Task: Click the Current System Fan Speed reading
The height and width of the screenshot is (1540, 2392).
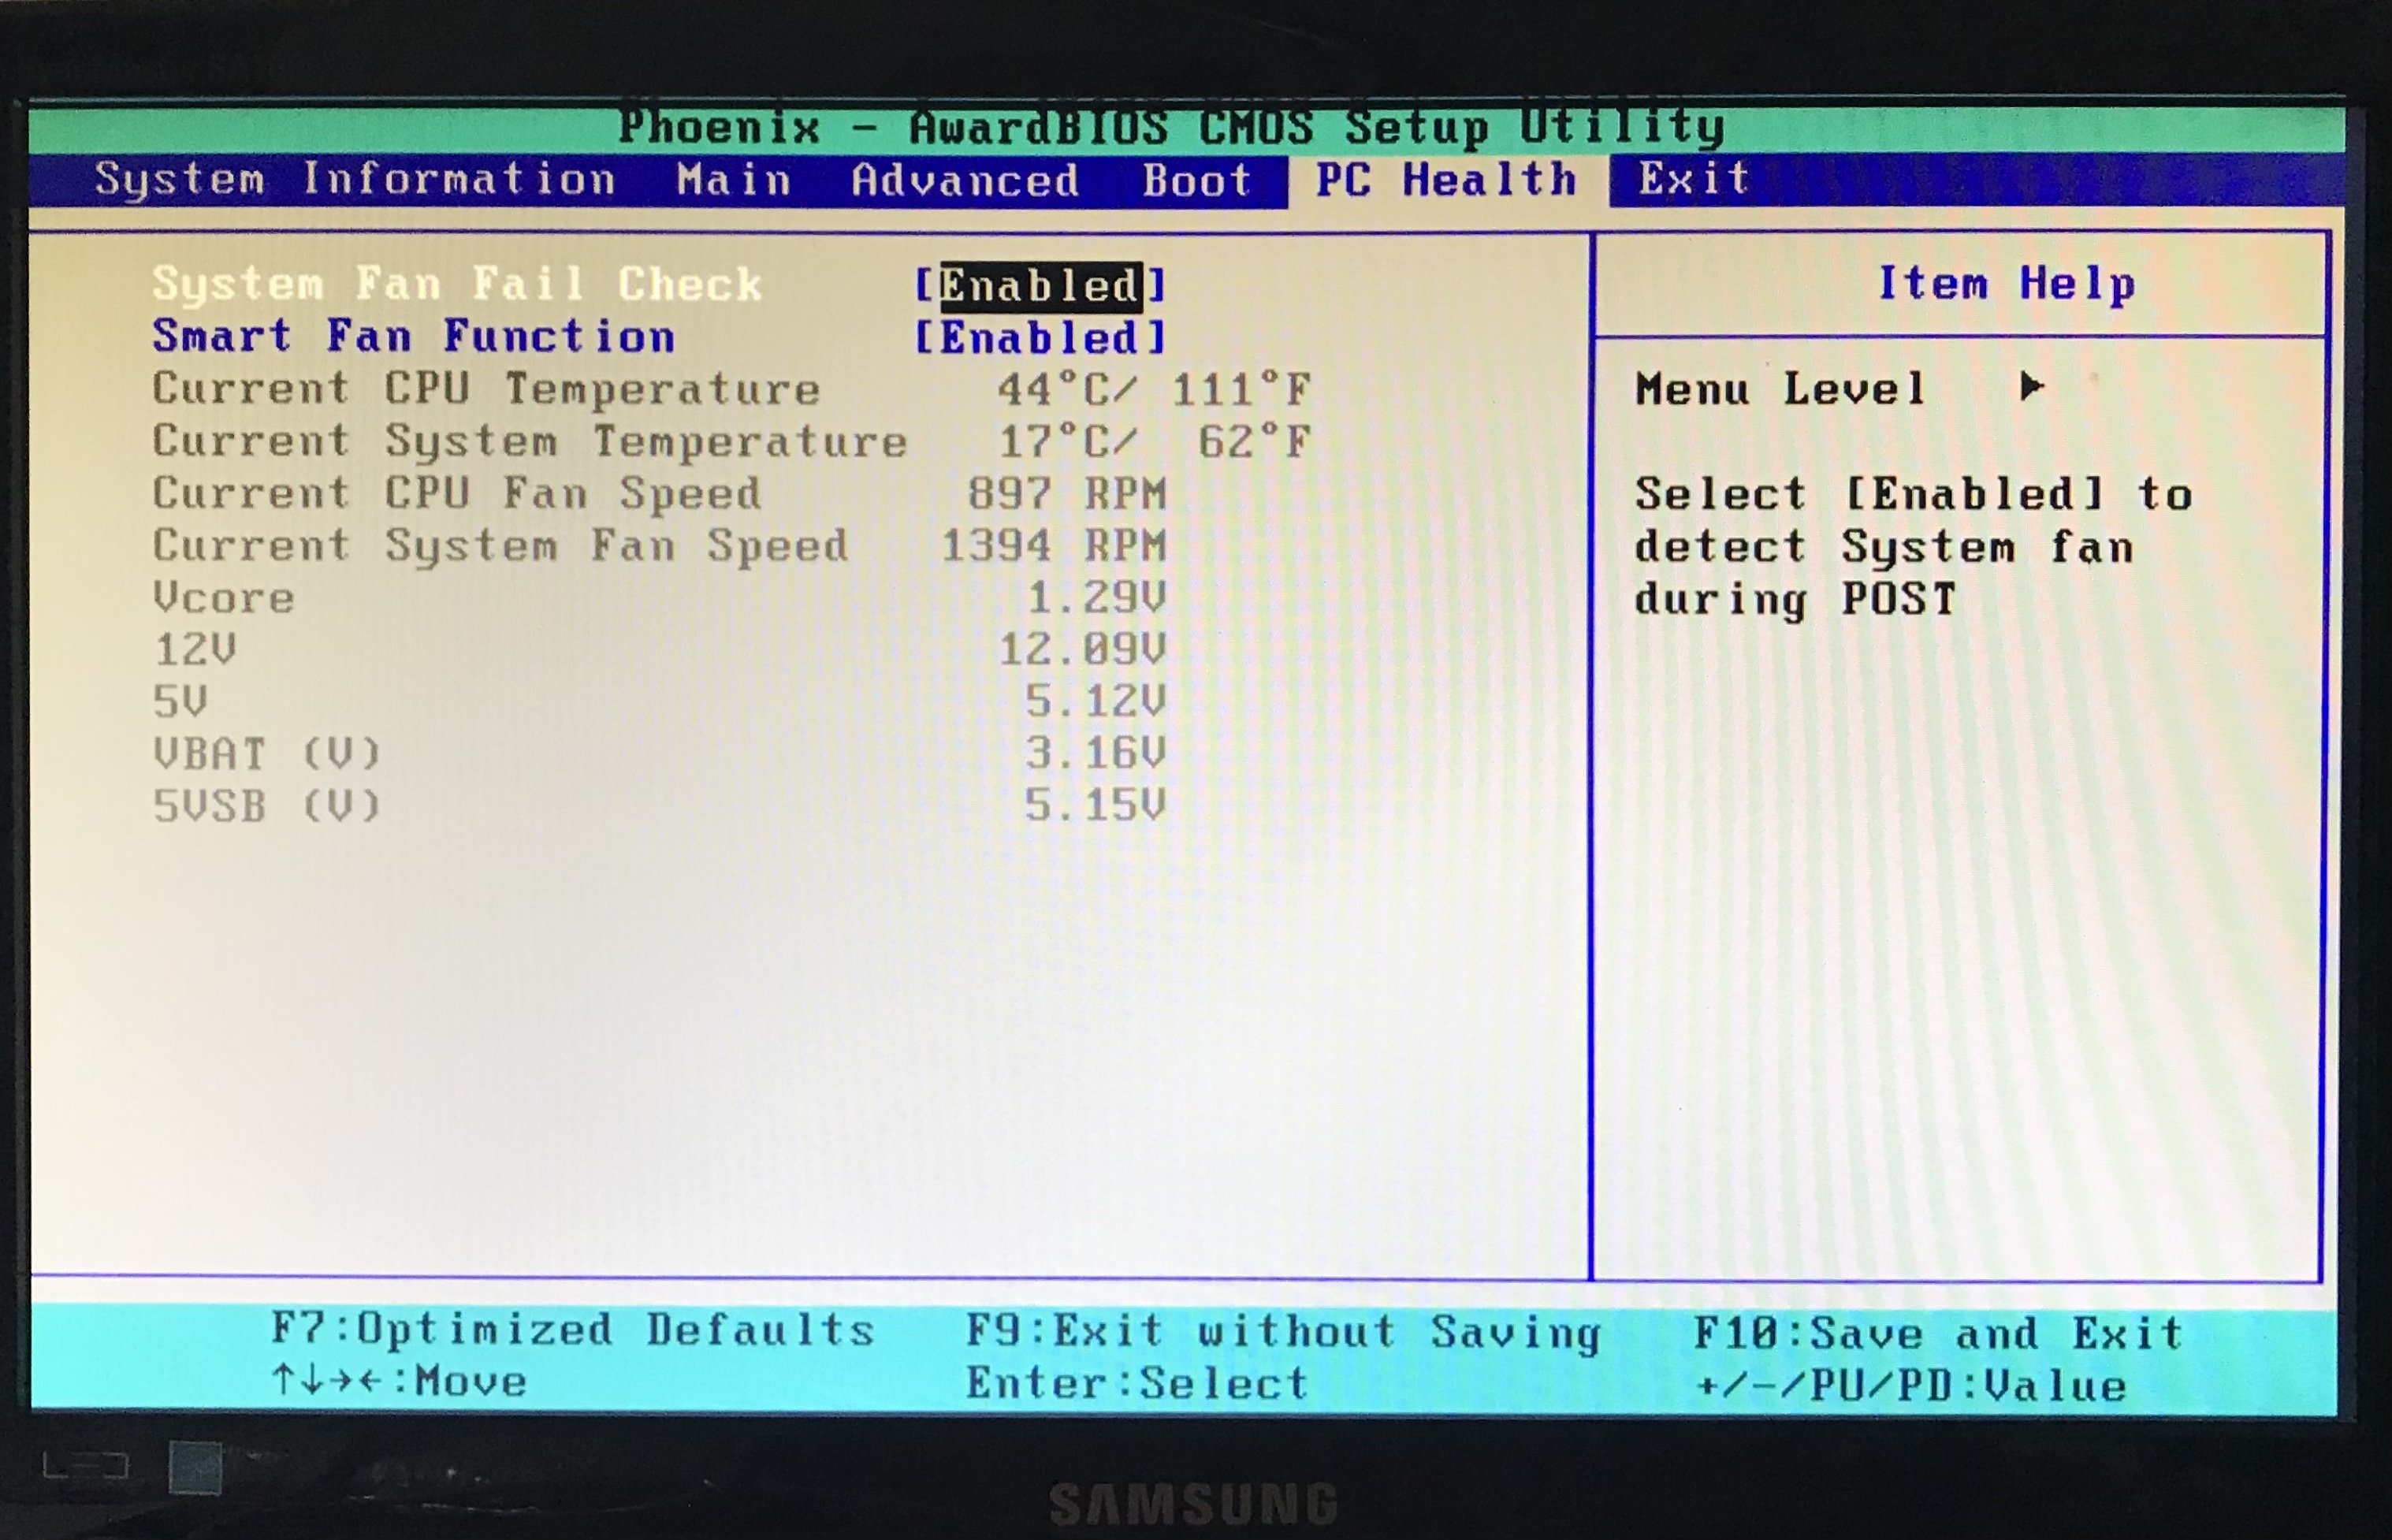Action: pyautogui.click(x=1055, y=546)
